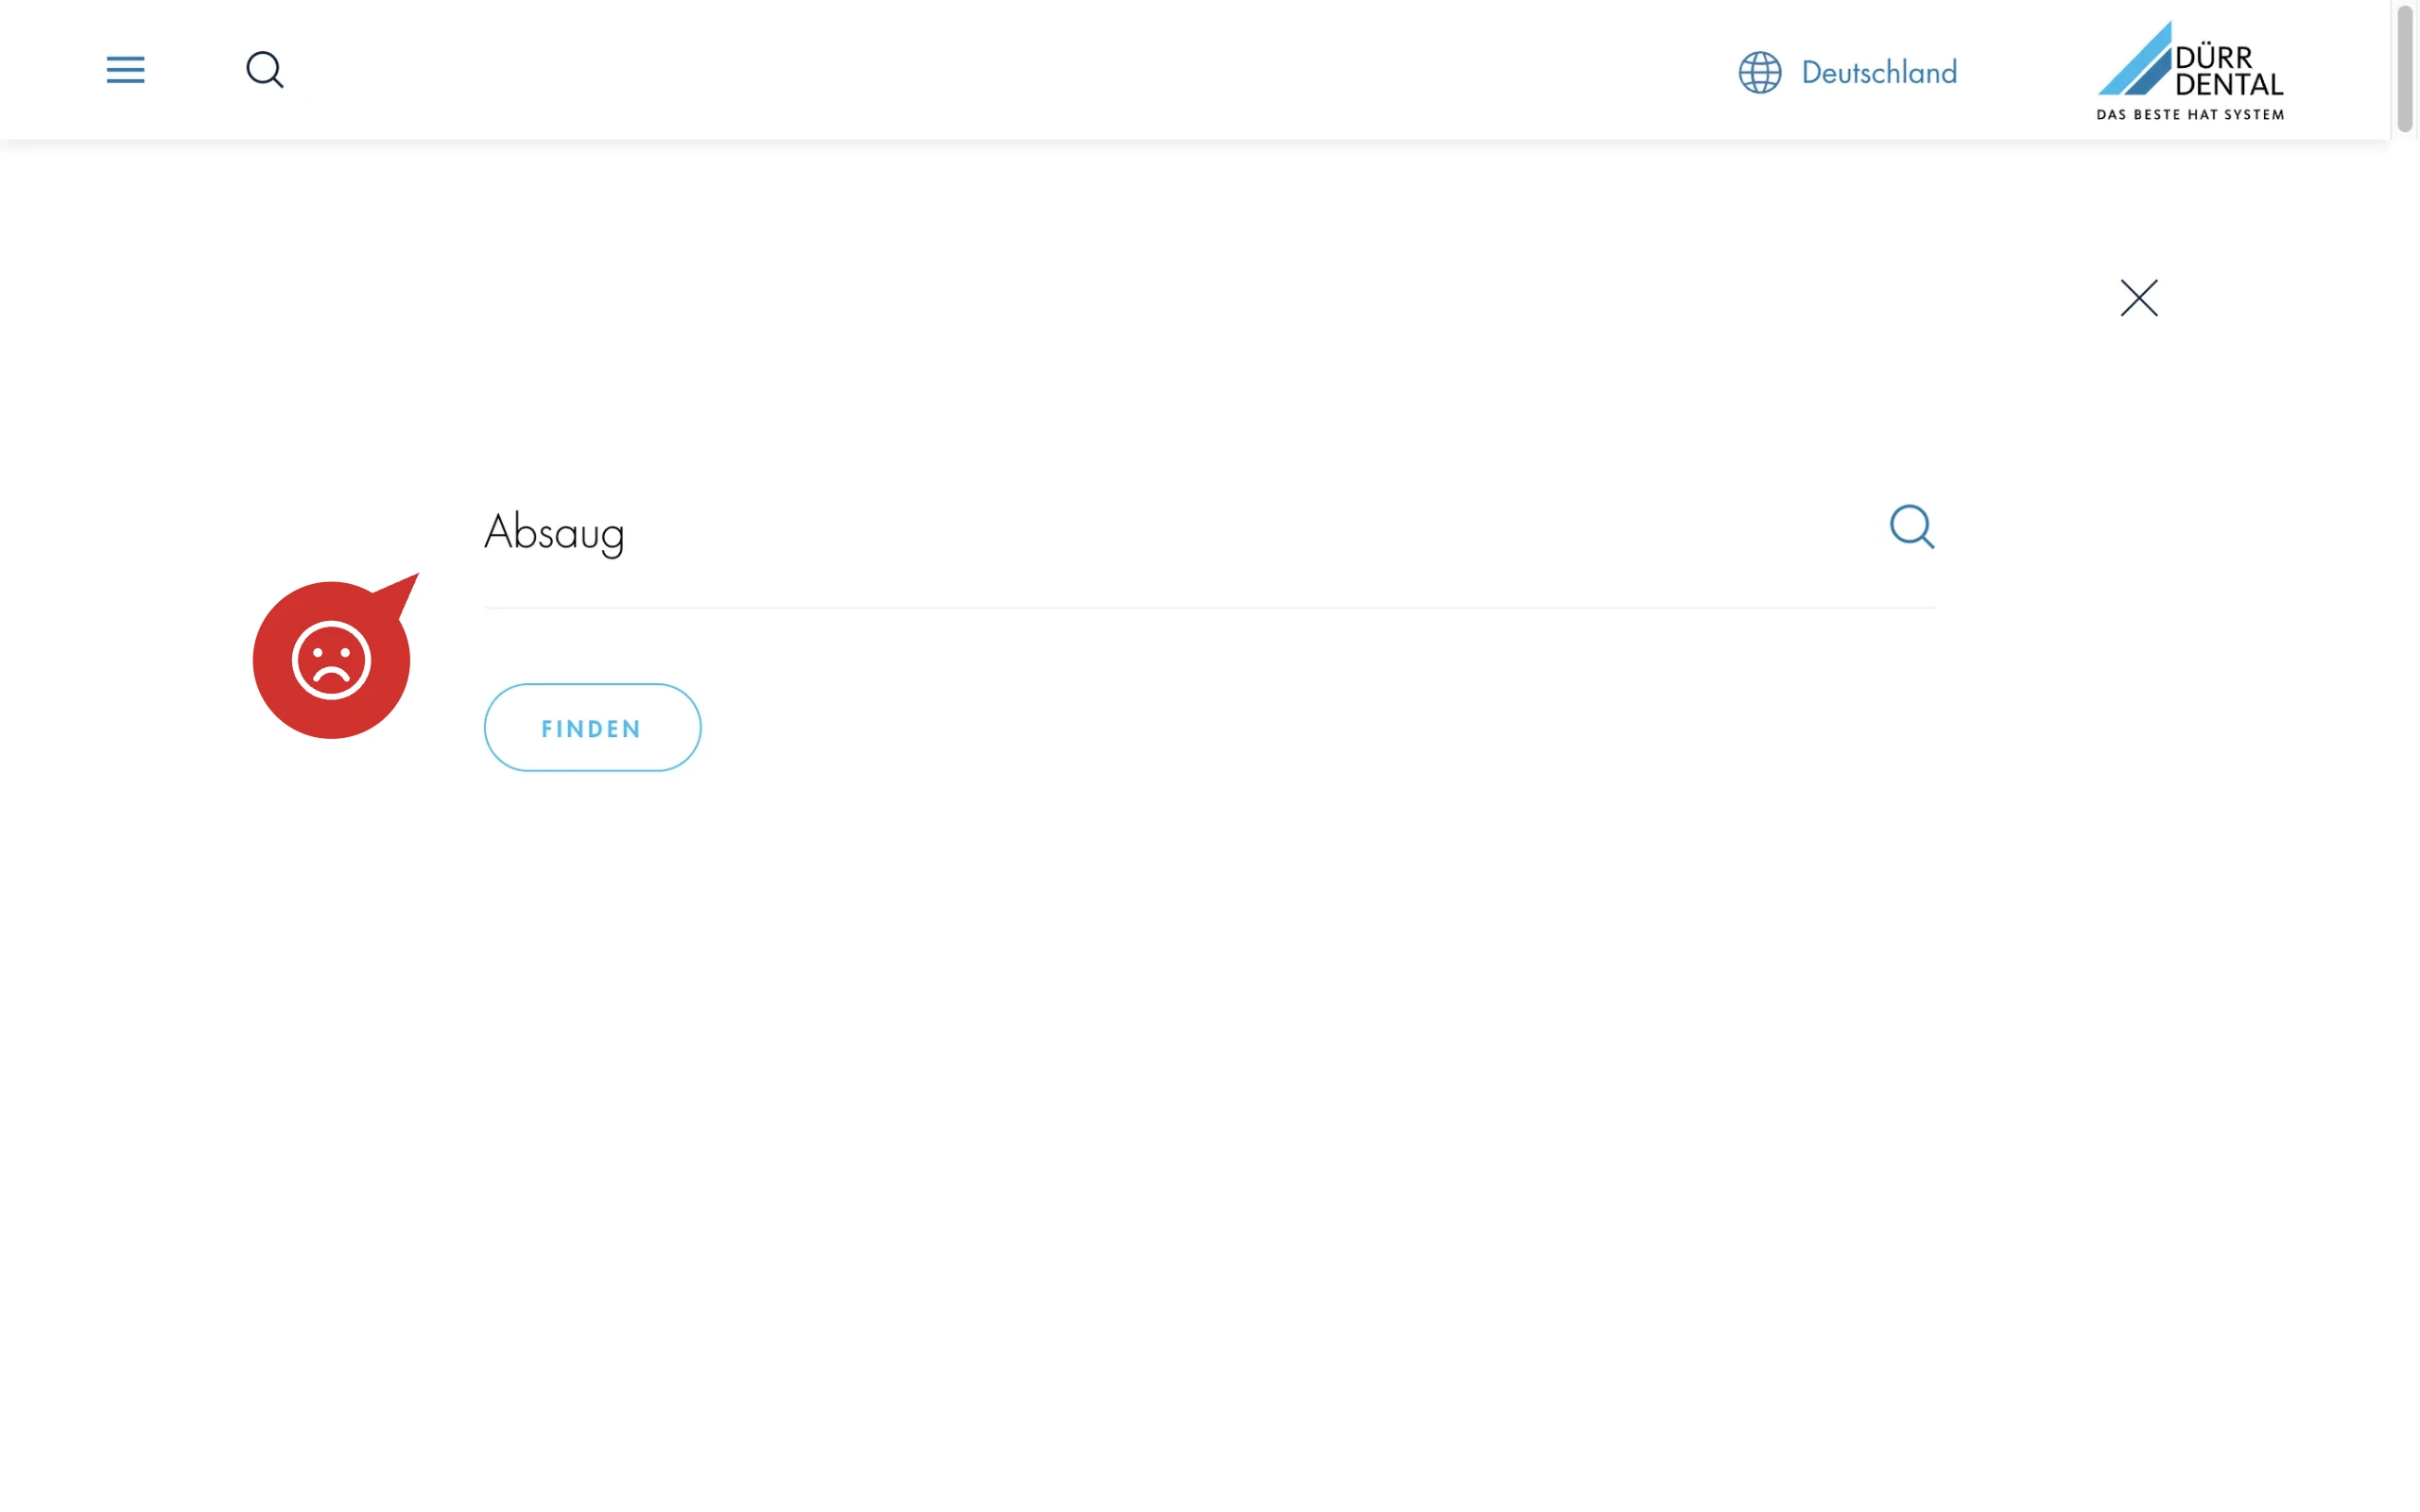Viewport: 2420px width, 1512px height.
Task: Click the page vertical scrollbar
Action: click(2405, 68)
